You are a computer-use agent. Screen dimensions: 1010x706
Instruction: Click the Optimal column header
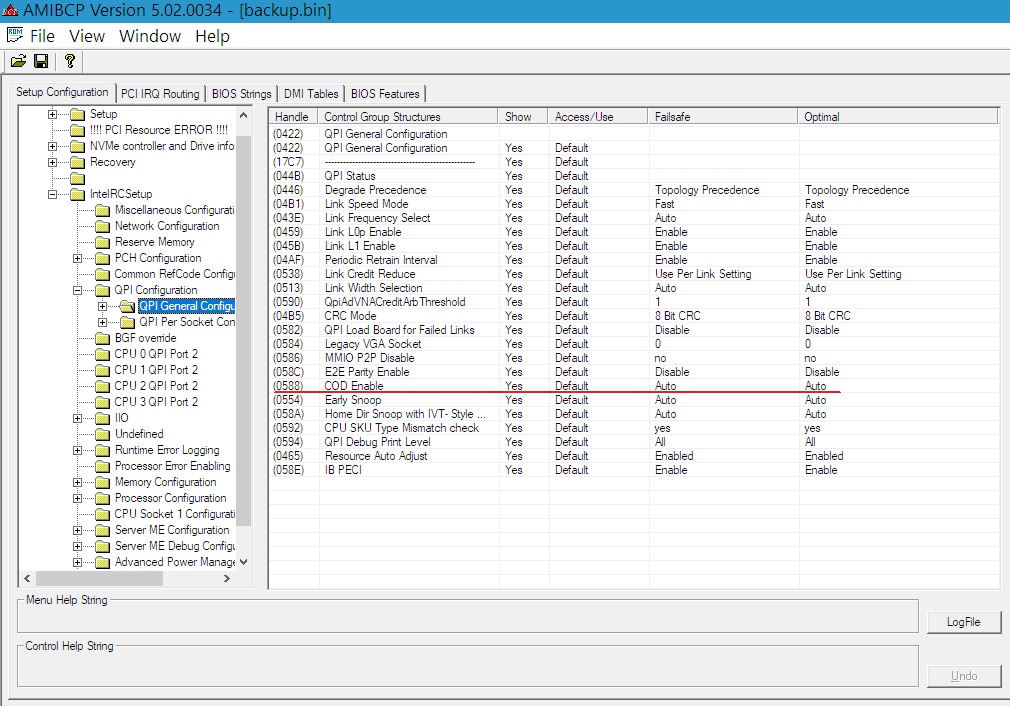pyautogui.click(x=898, y=117)
